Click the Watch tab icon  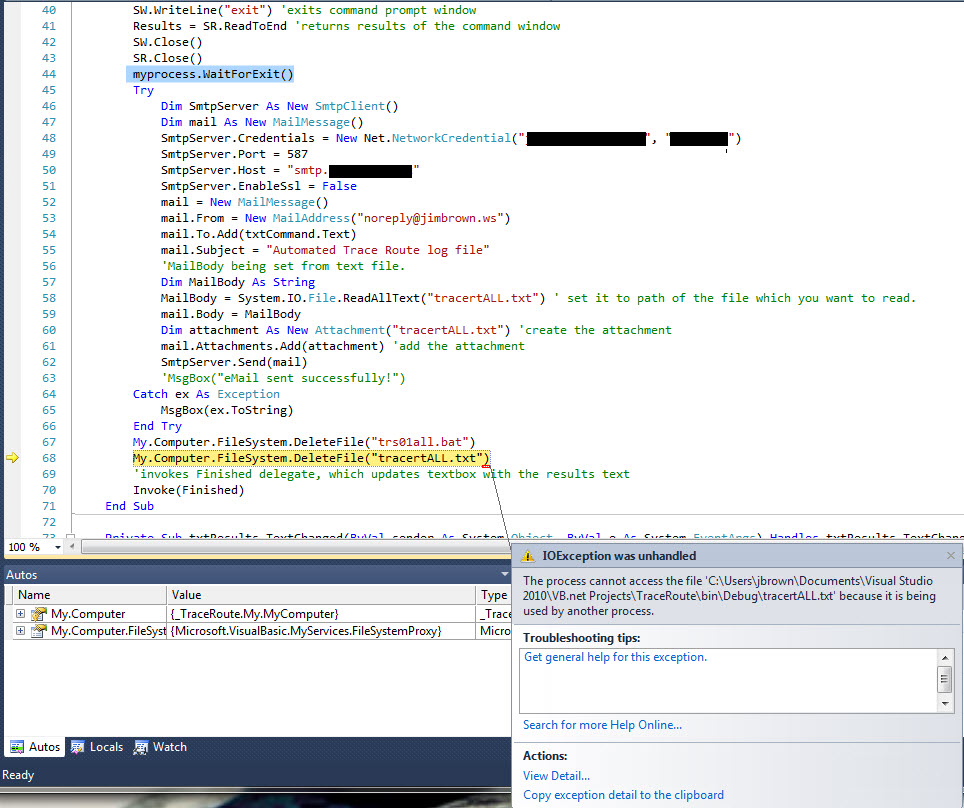click(x=141, y=747)
